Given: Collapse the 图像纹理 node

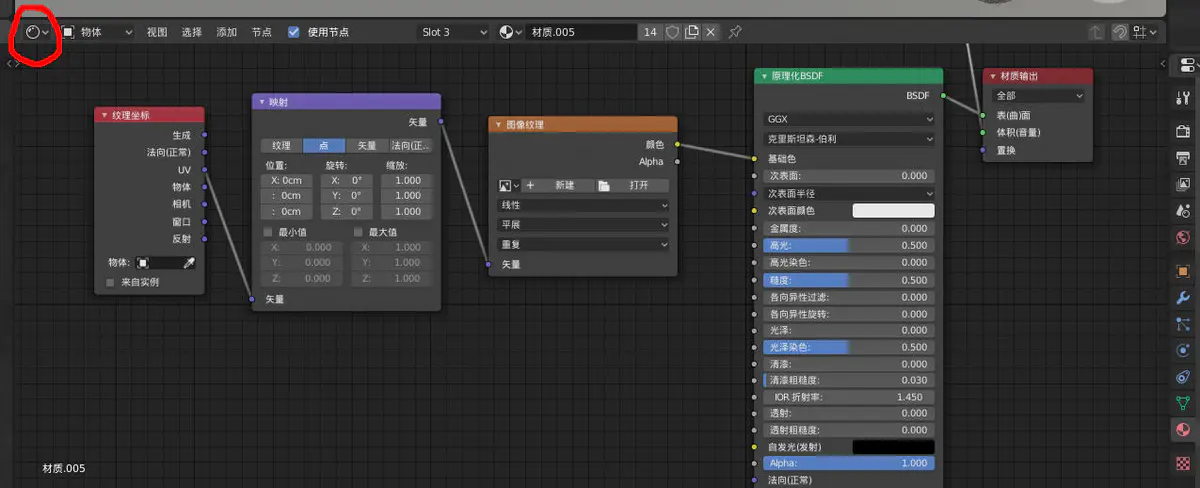Looking at the screenshot, I should [x=498, y=125].
